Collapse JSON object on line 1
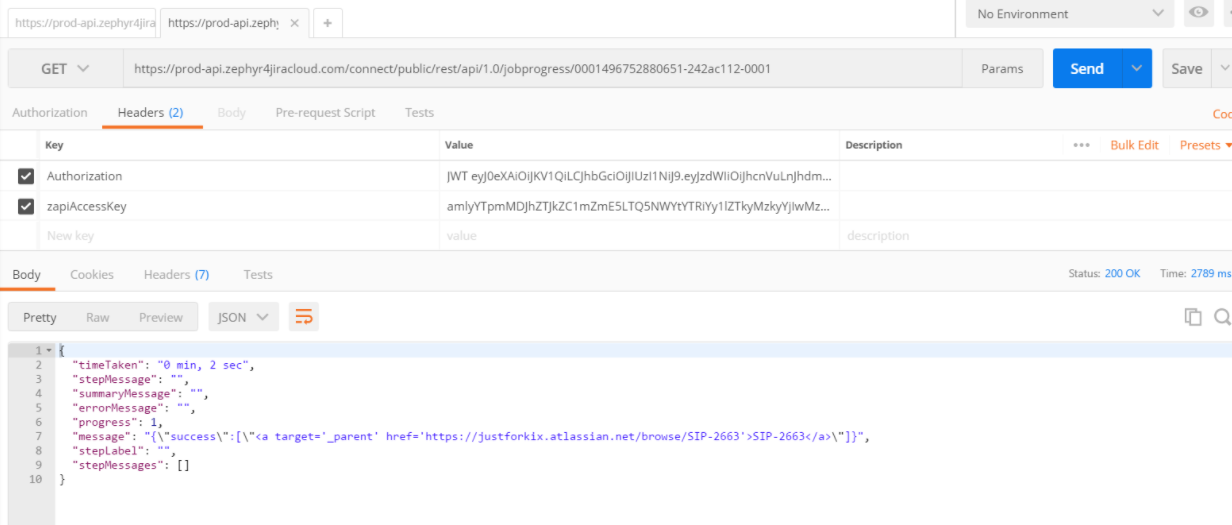 point(49,350)
